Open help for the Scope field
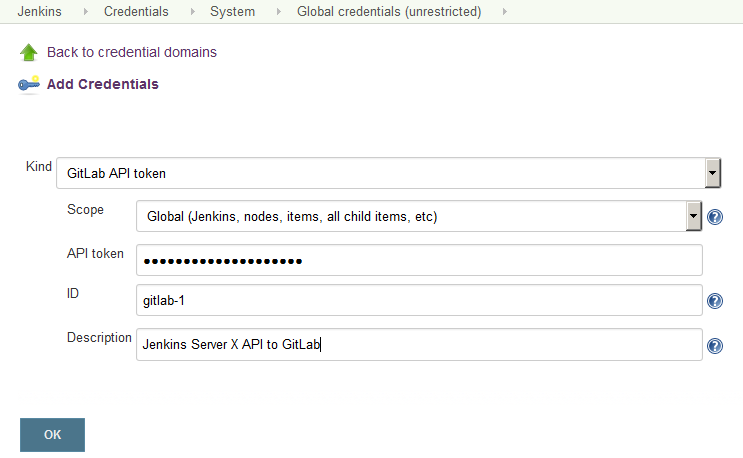This screenshot has height=458, width=743. pos(715,217)
